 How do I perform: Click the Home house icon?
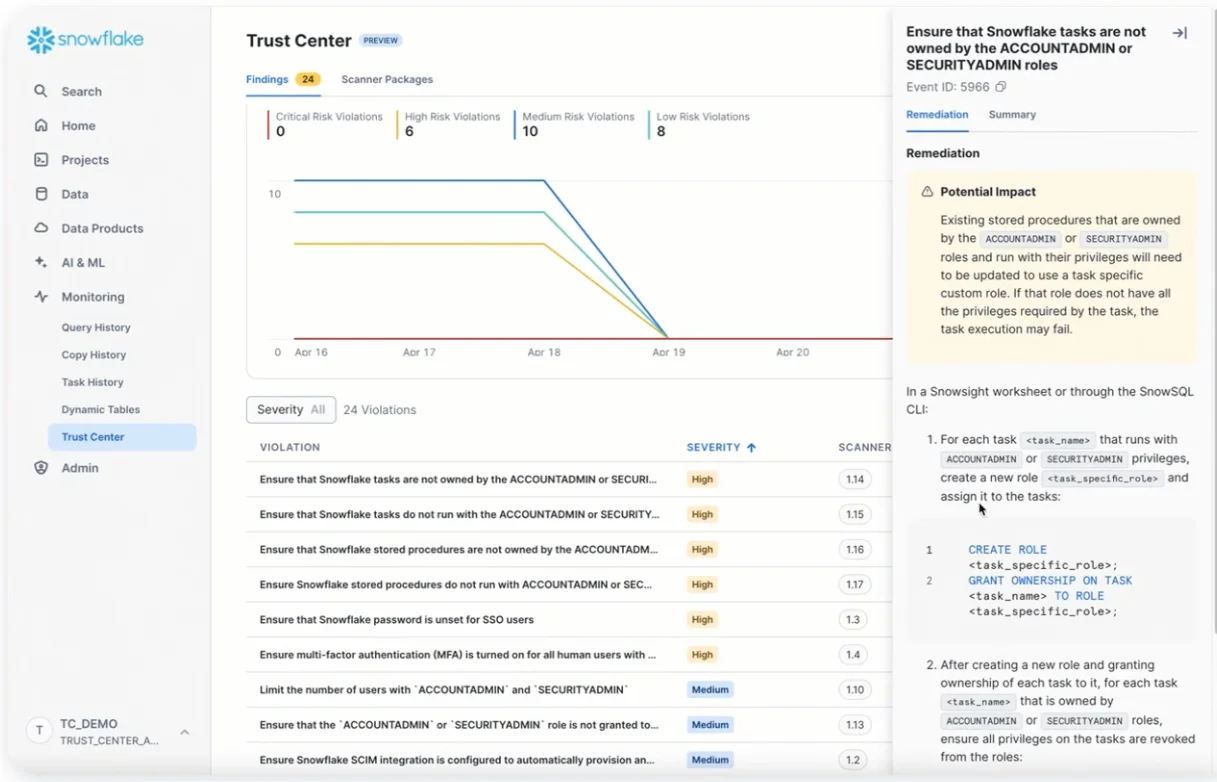(x=41, y=125)
